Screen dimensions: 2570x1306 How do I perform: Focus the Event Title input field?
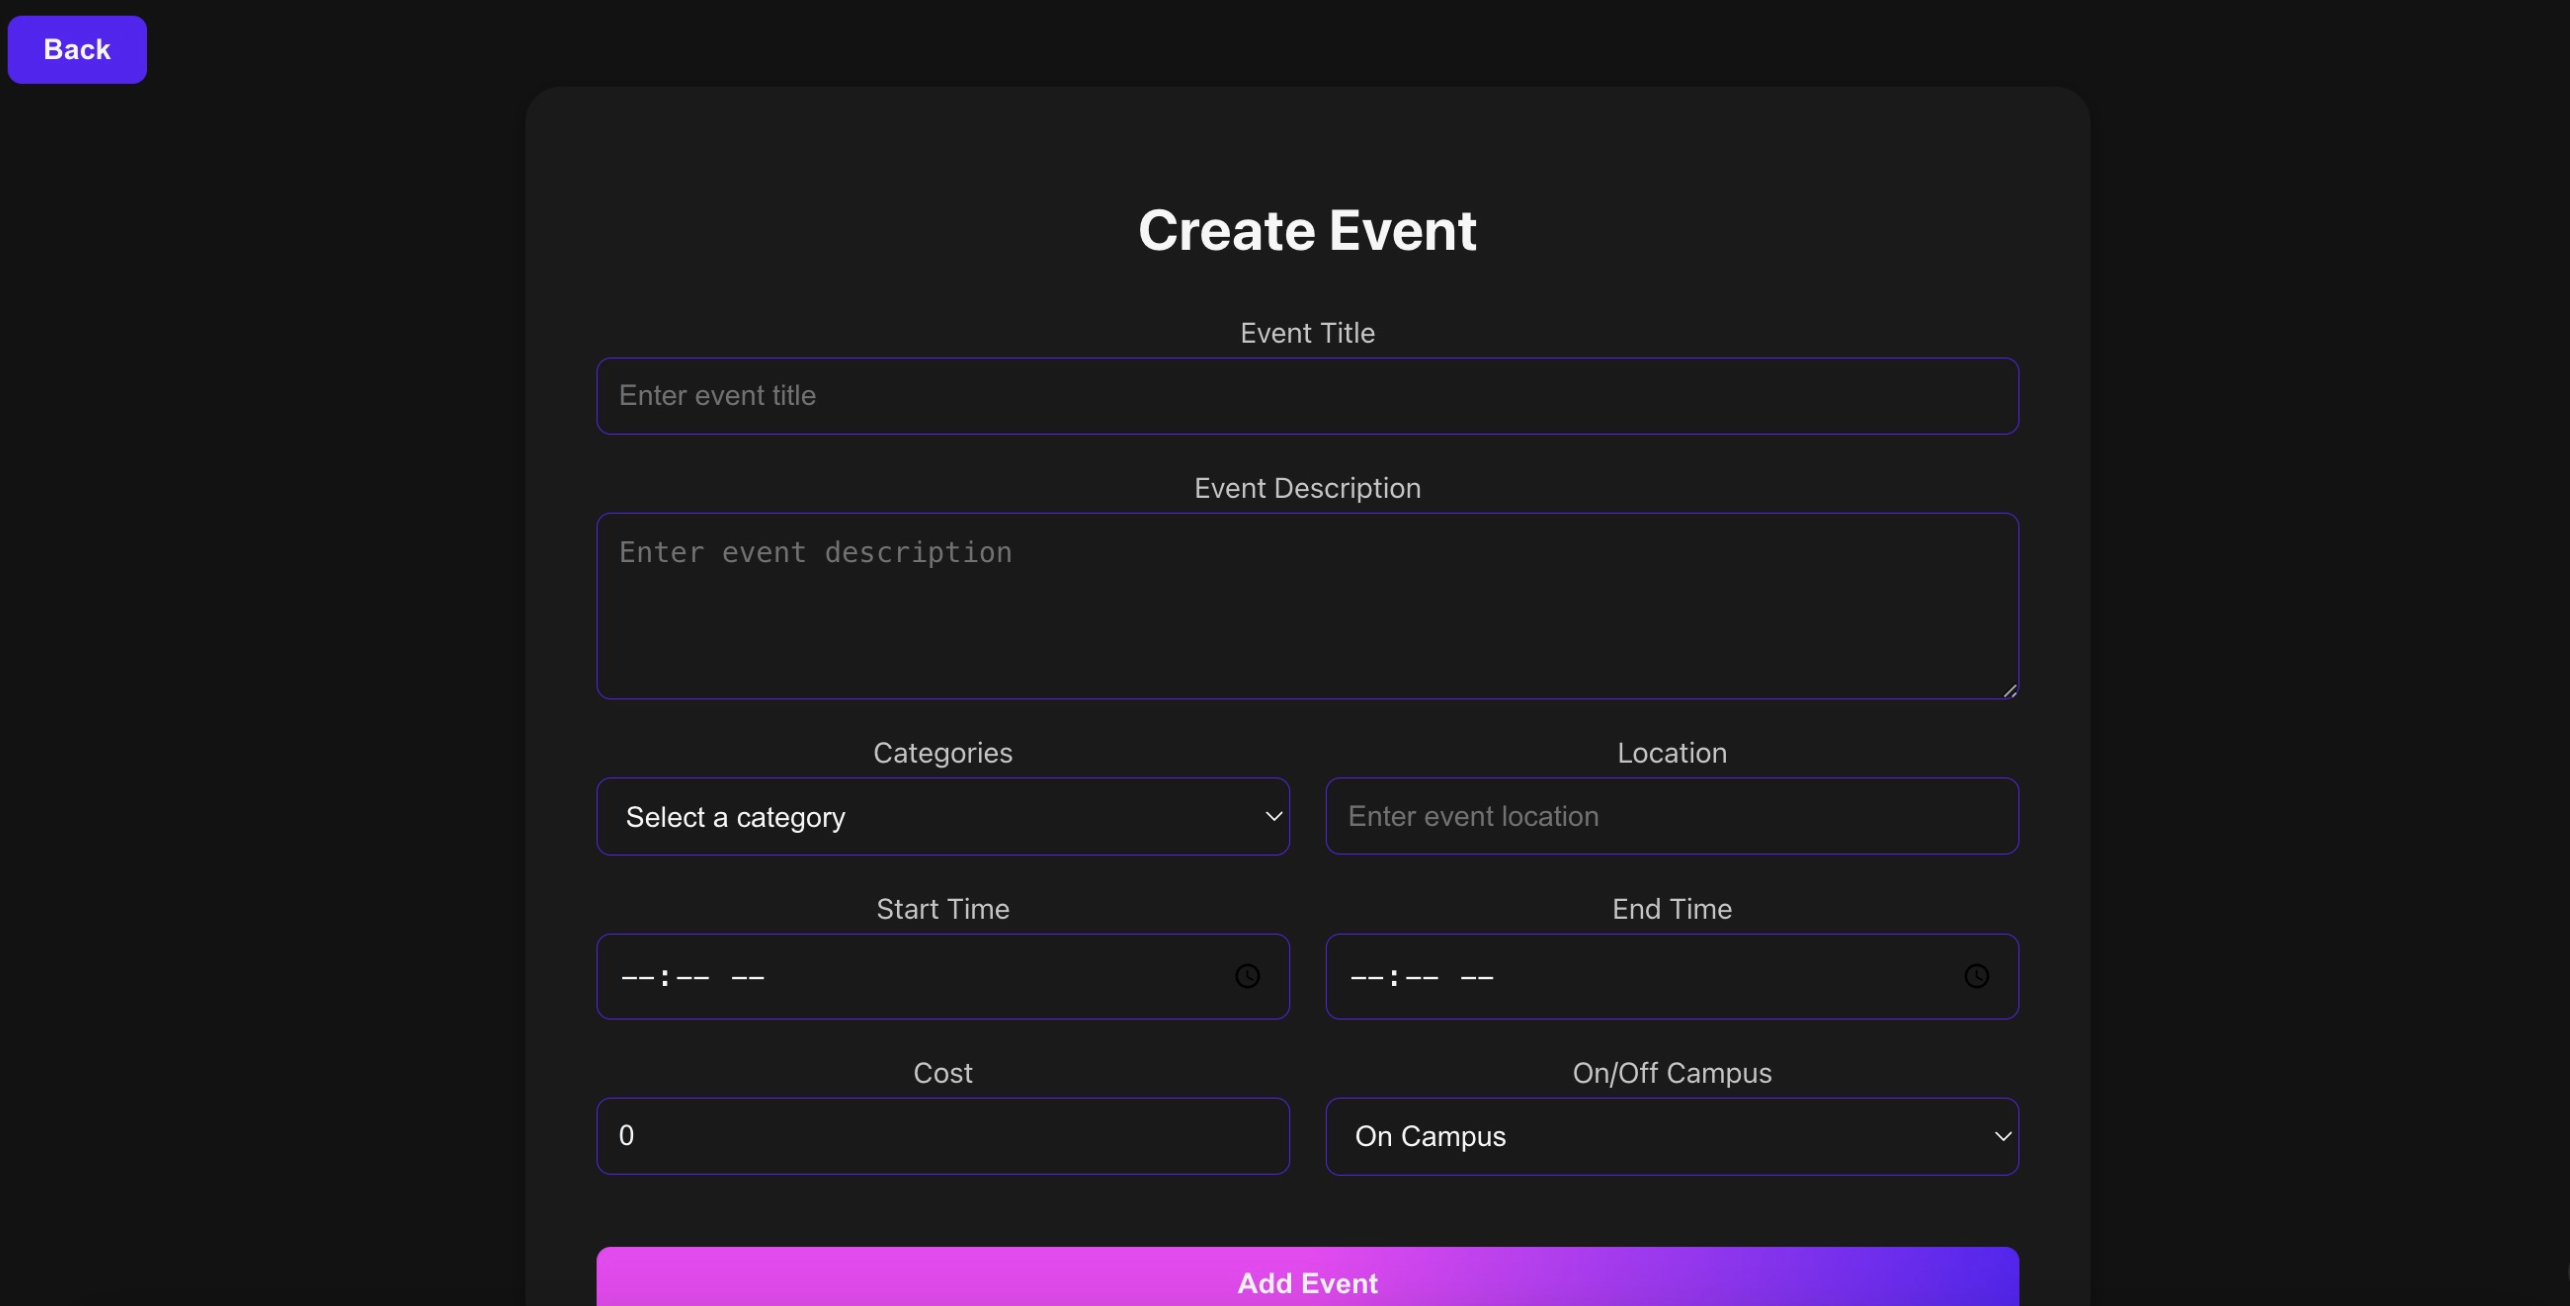point(1307,396)
